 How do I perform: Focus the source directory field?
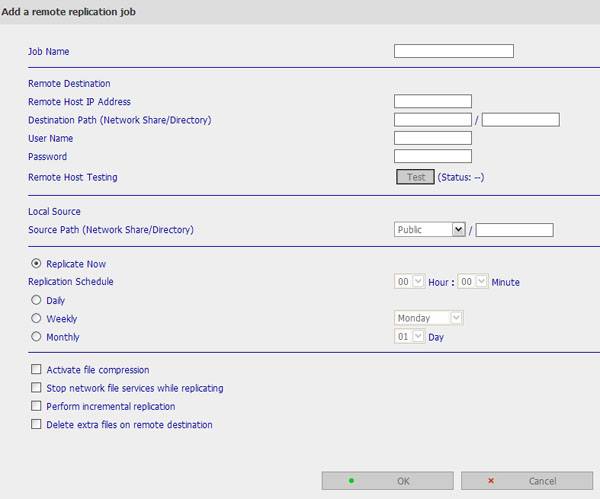click(515, 230)
